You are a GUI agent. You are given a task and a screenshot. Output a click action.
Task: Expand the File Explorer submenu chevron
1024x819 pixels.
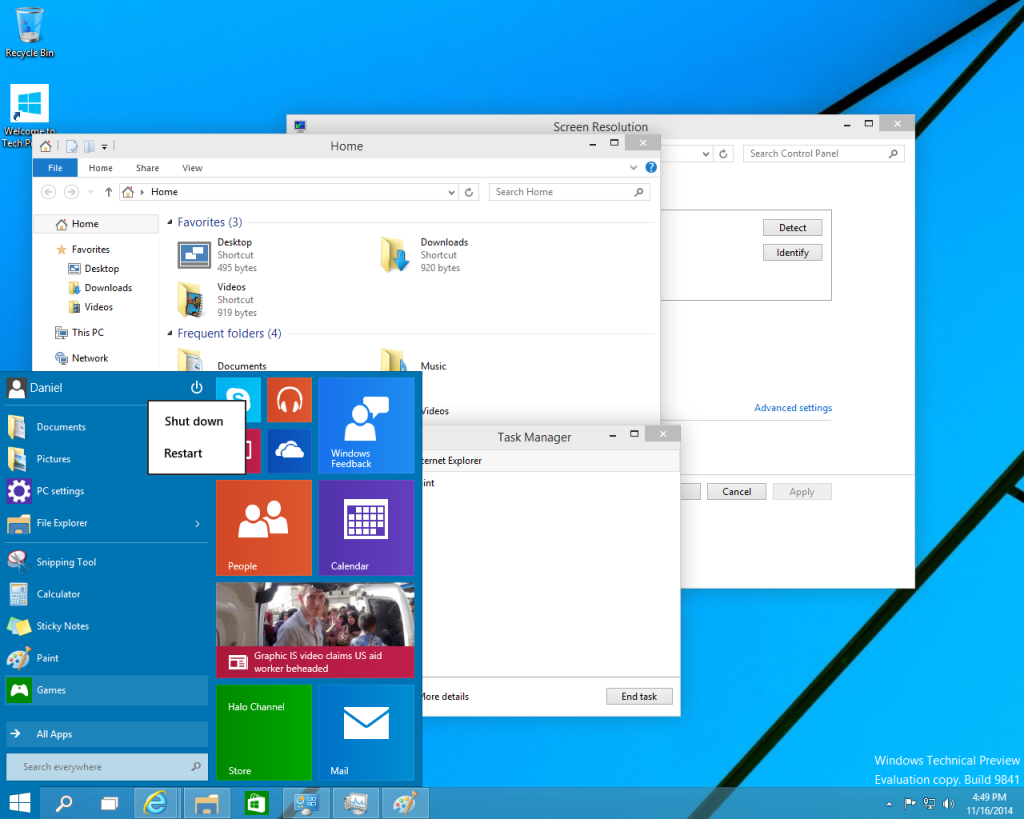199,523
